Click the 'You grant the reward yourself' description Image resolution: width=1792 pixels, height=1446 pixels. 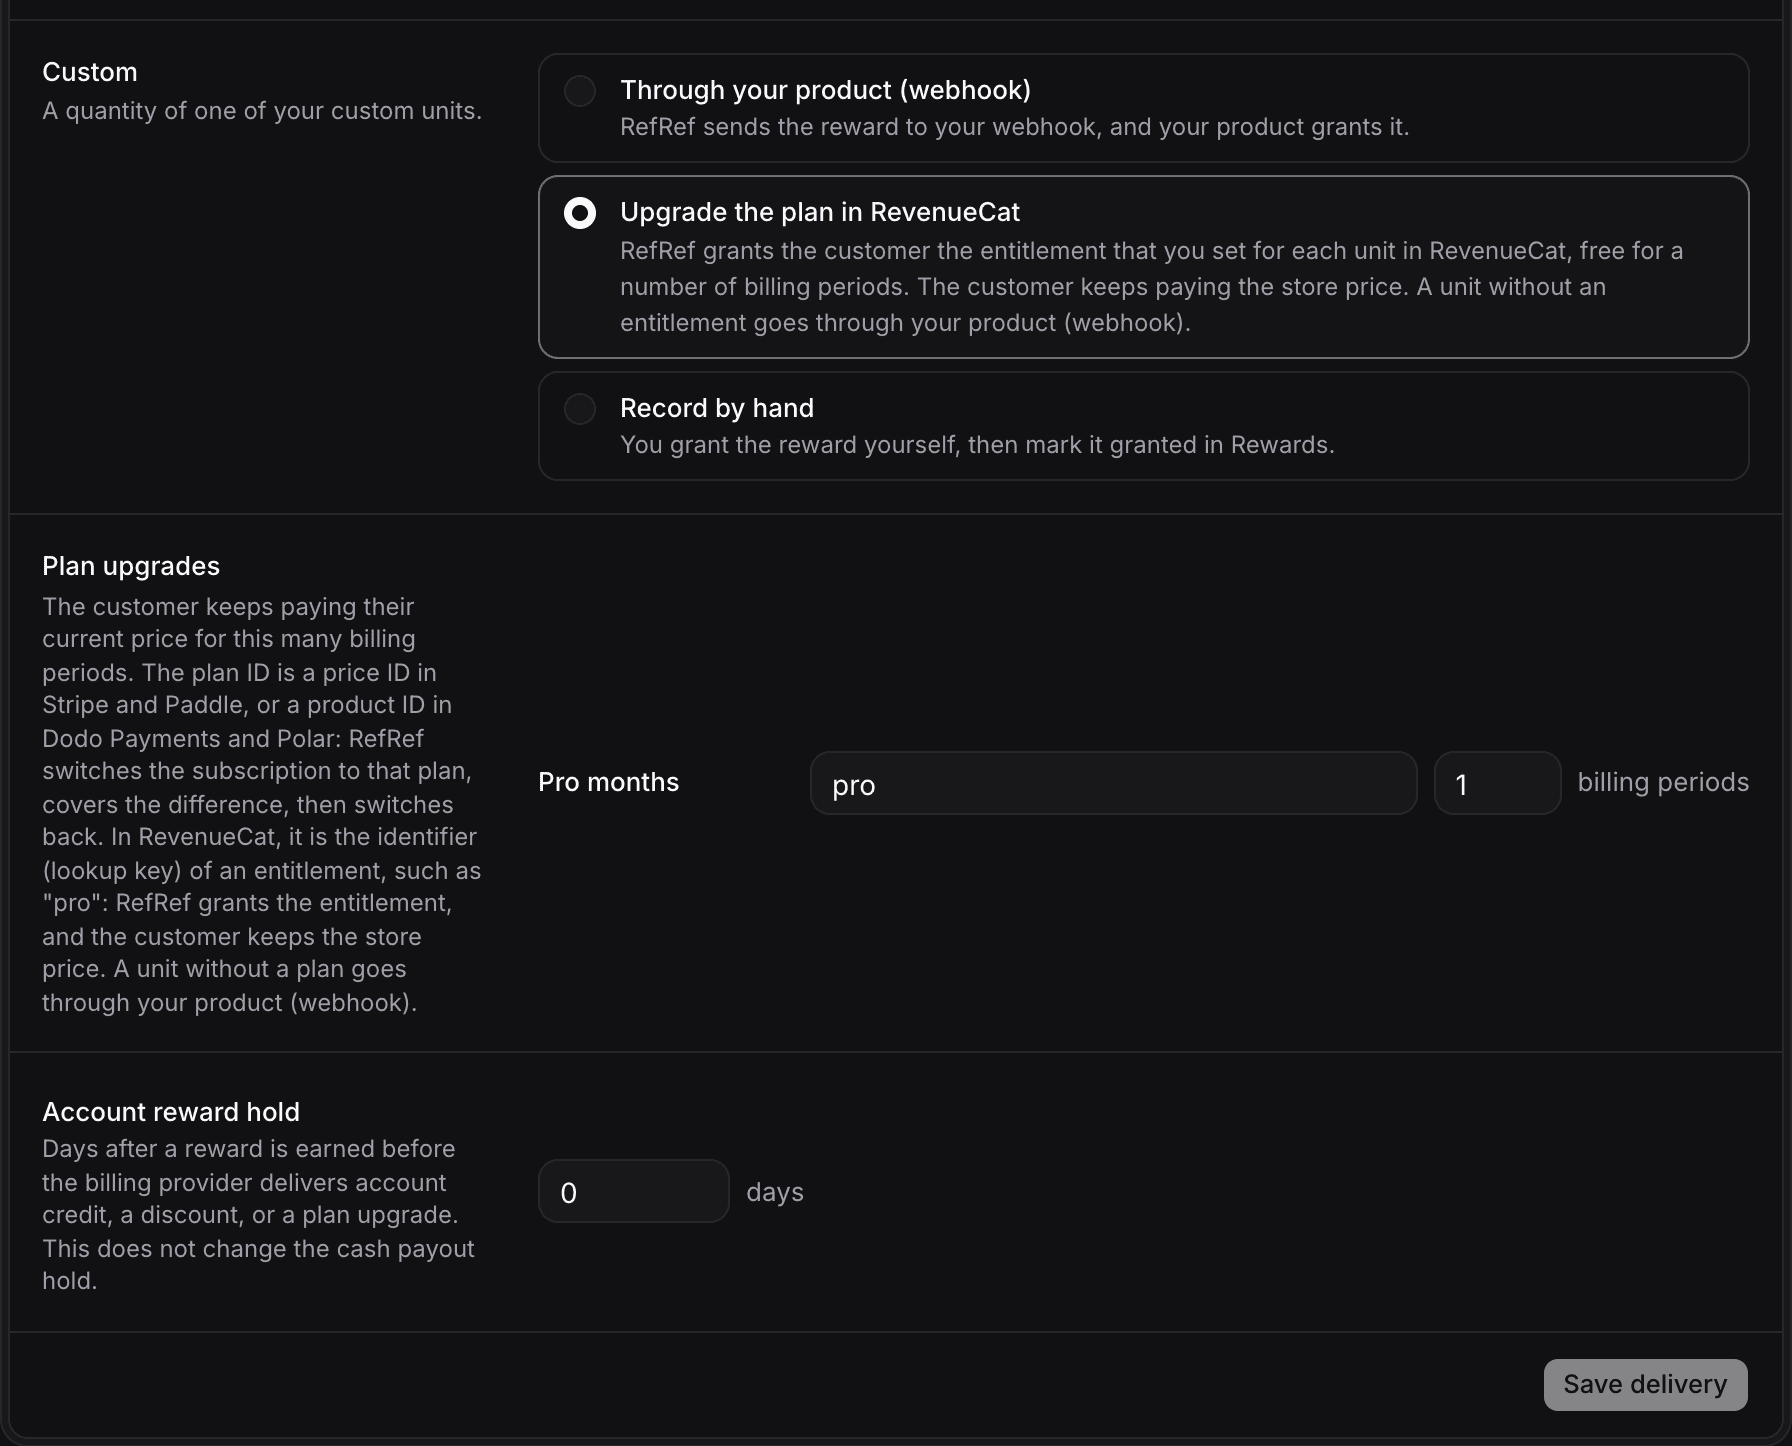pos(977,445)
